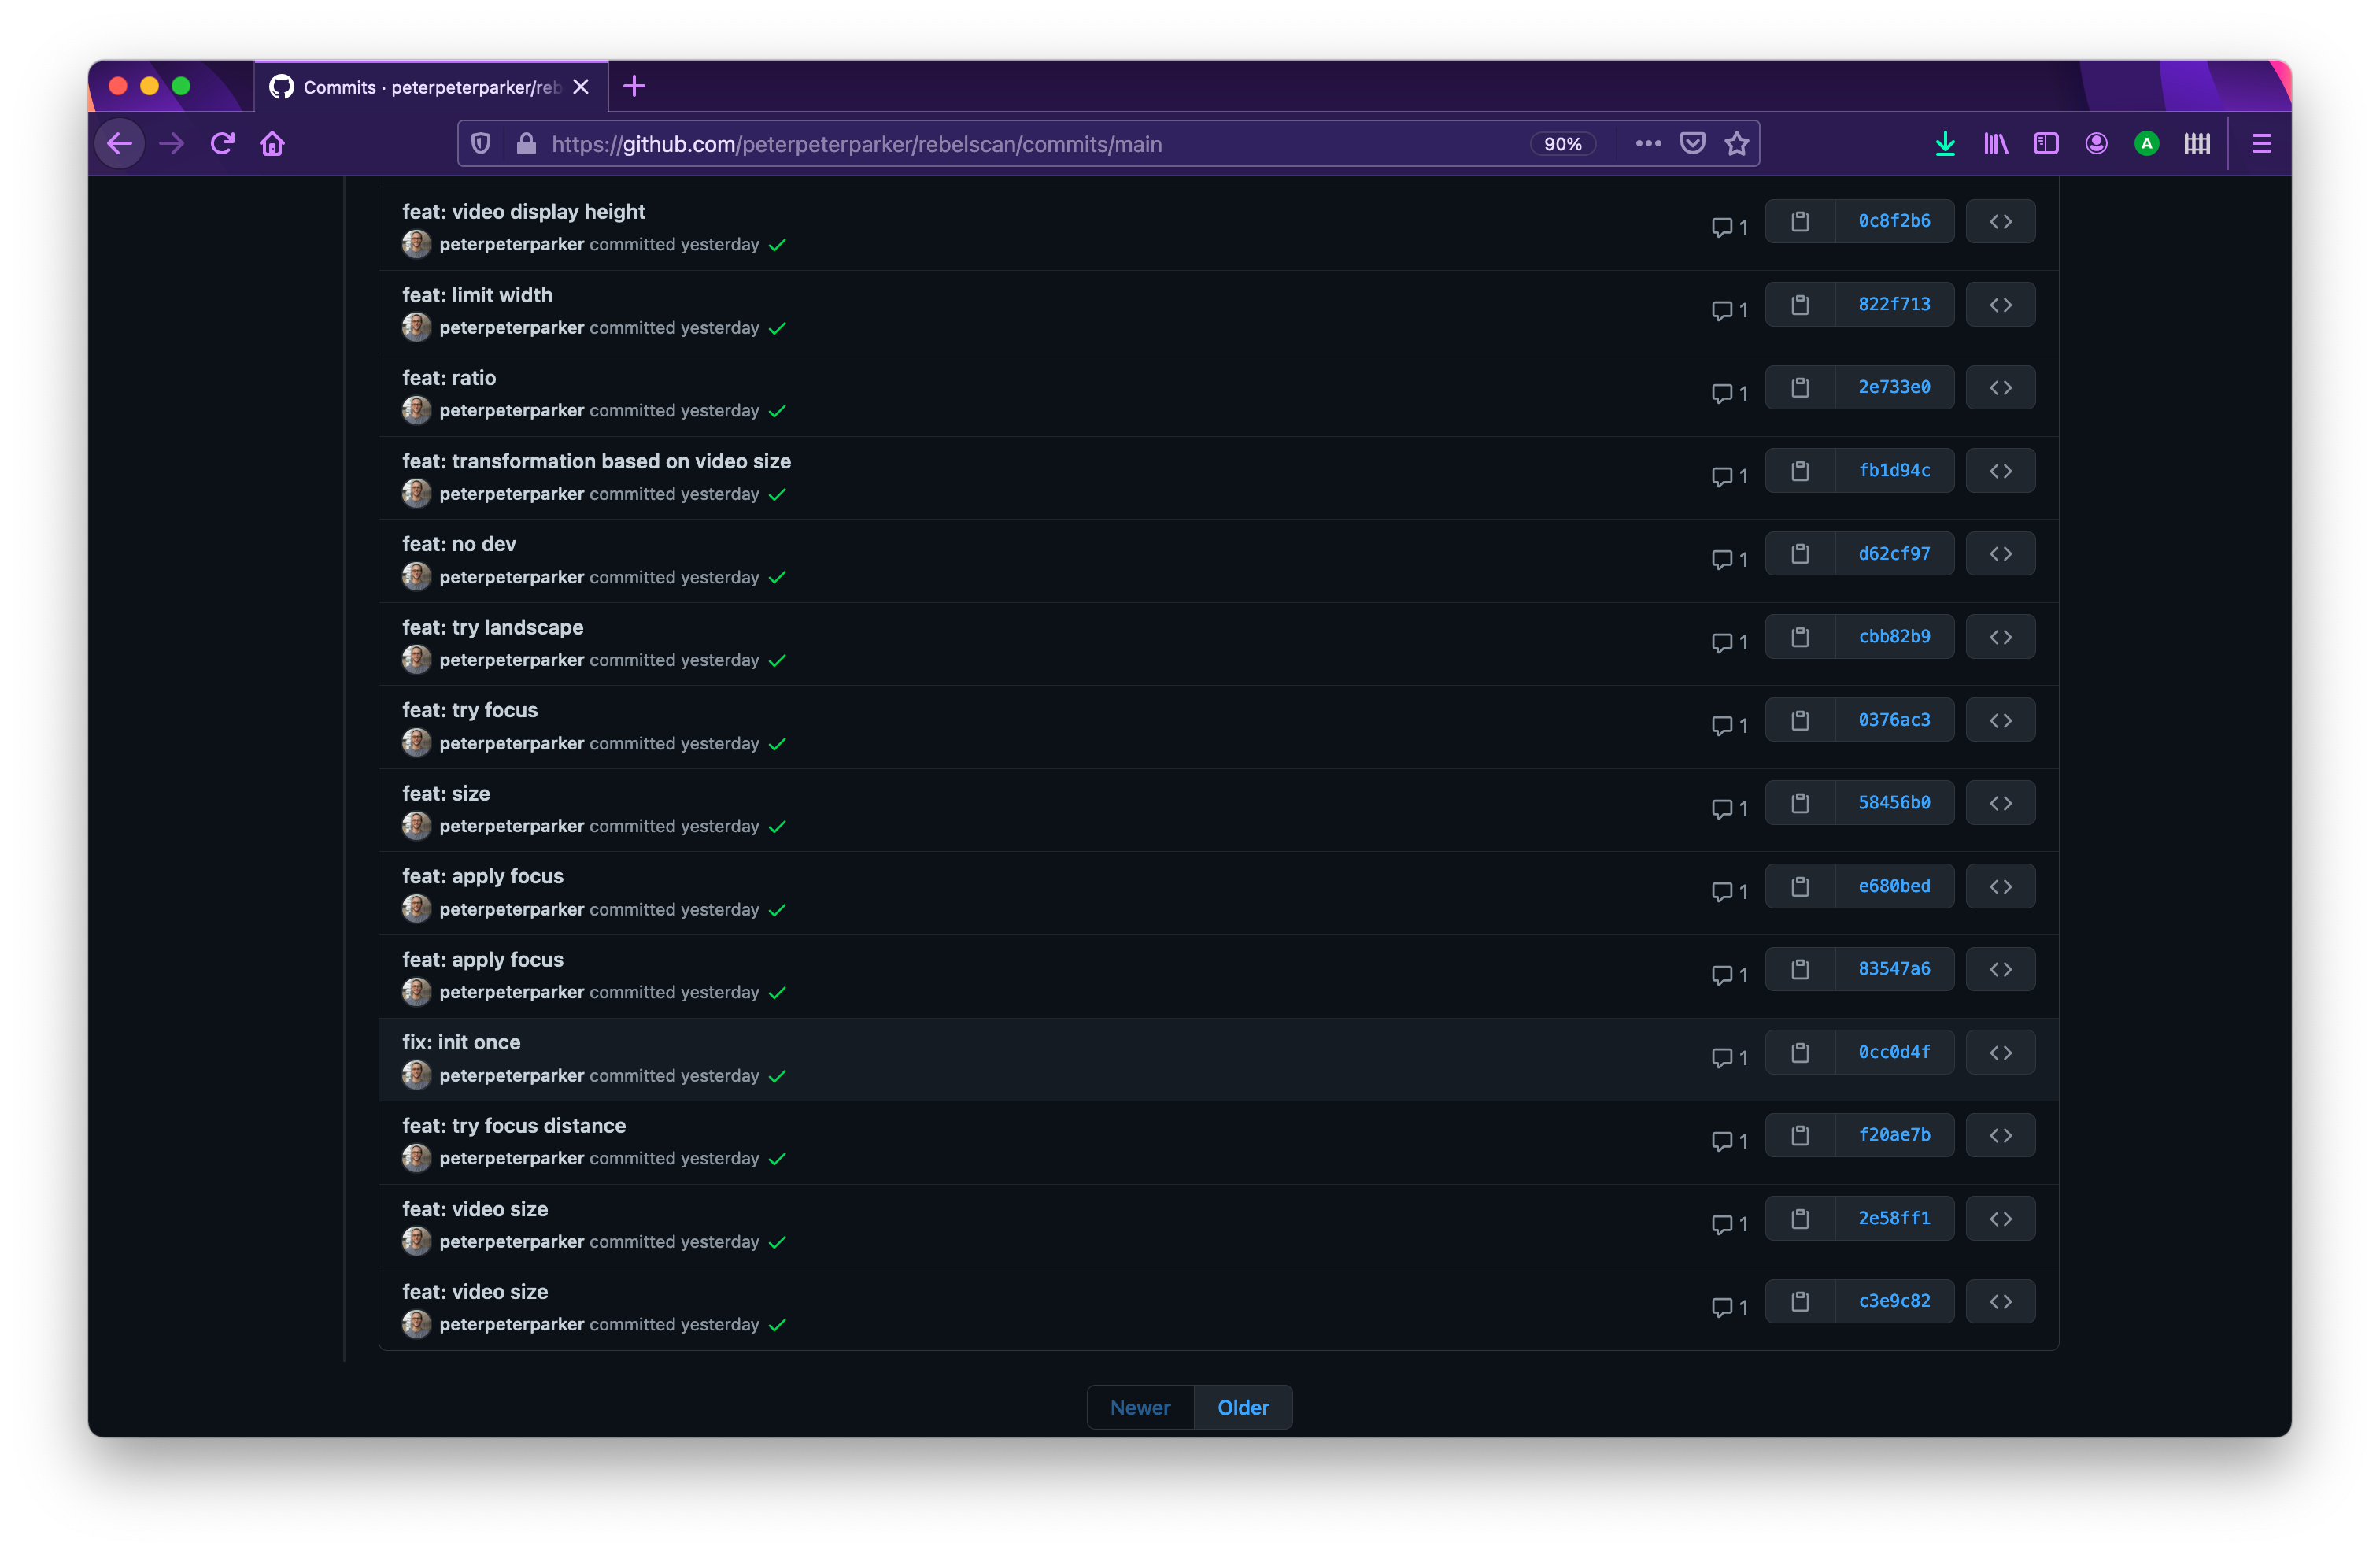View check status of 'feat: try landscape'
The image size is (2380, 1554).
coord(778,660)
